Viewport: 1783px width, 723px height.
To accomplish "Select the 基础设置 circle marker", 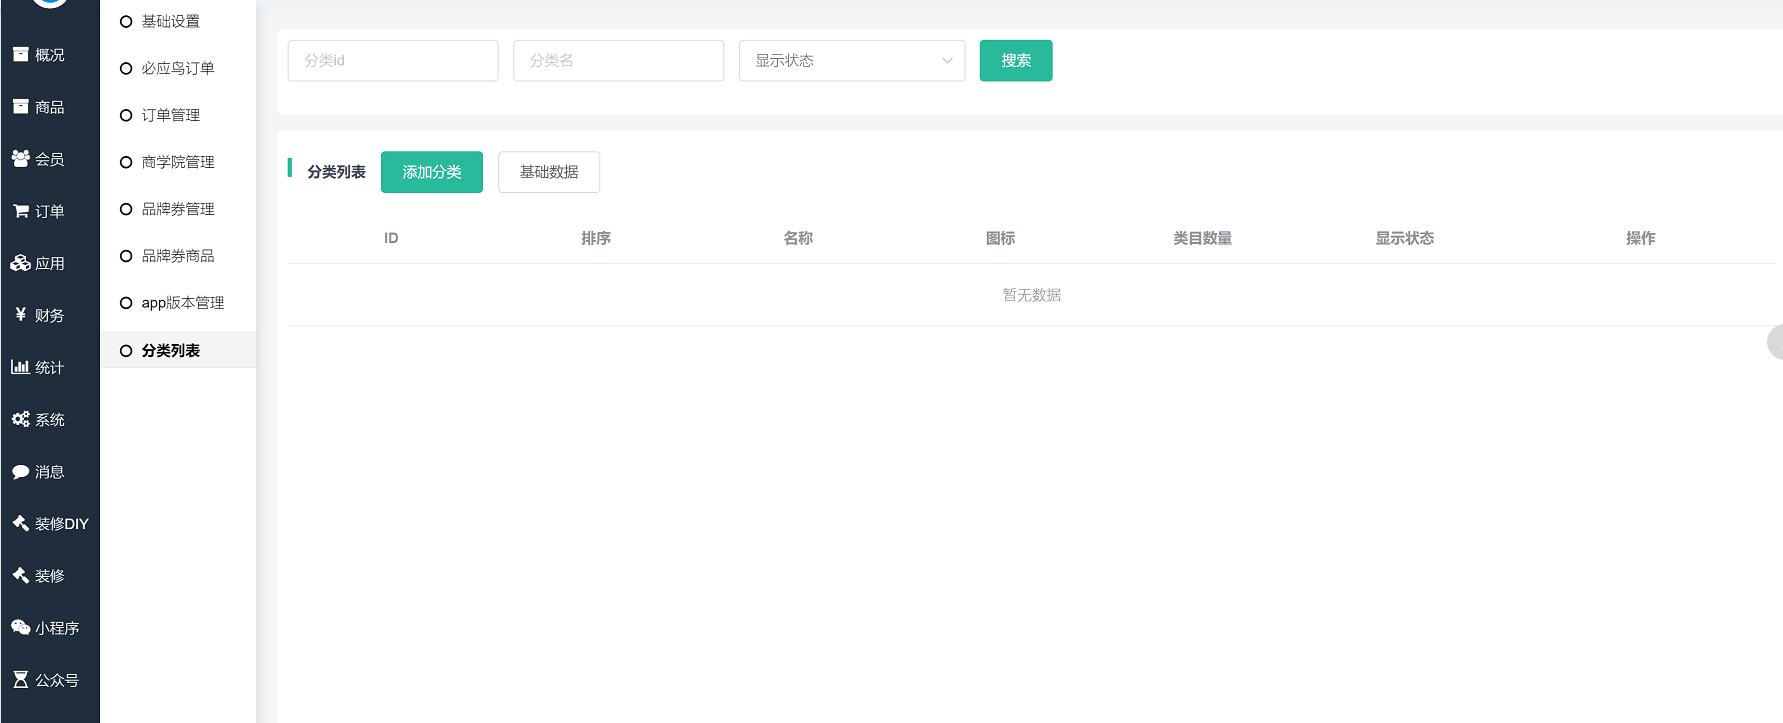I will 126,22.
